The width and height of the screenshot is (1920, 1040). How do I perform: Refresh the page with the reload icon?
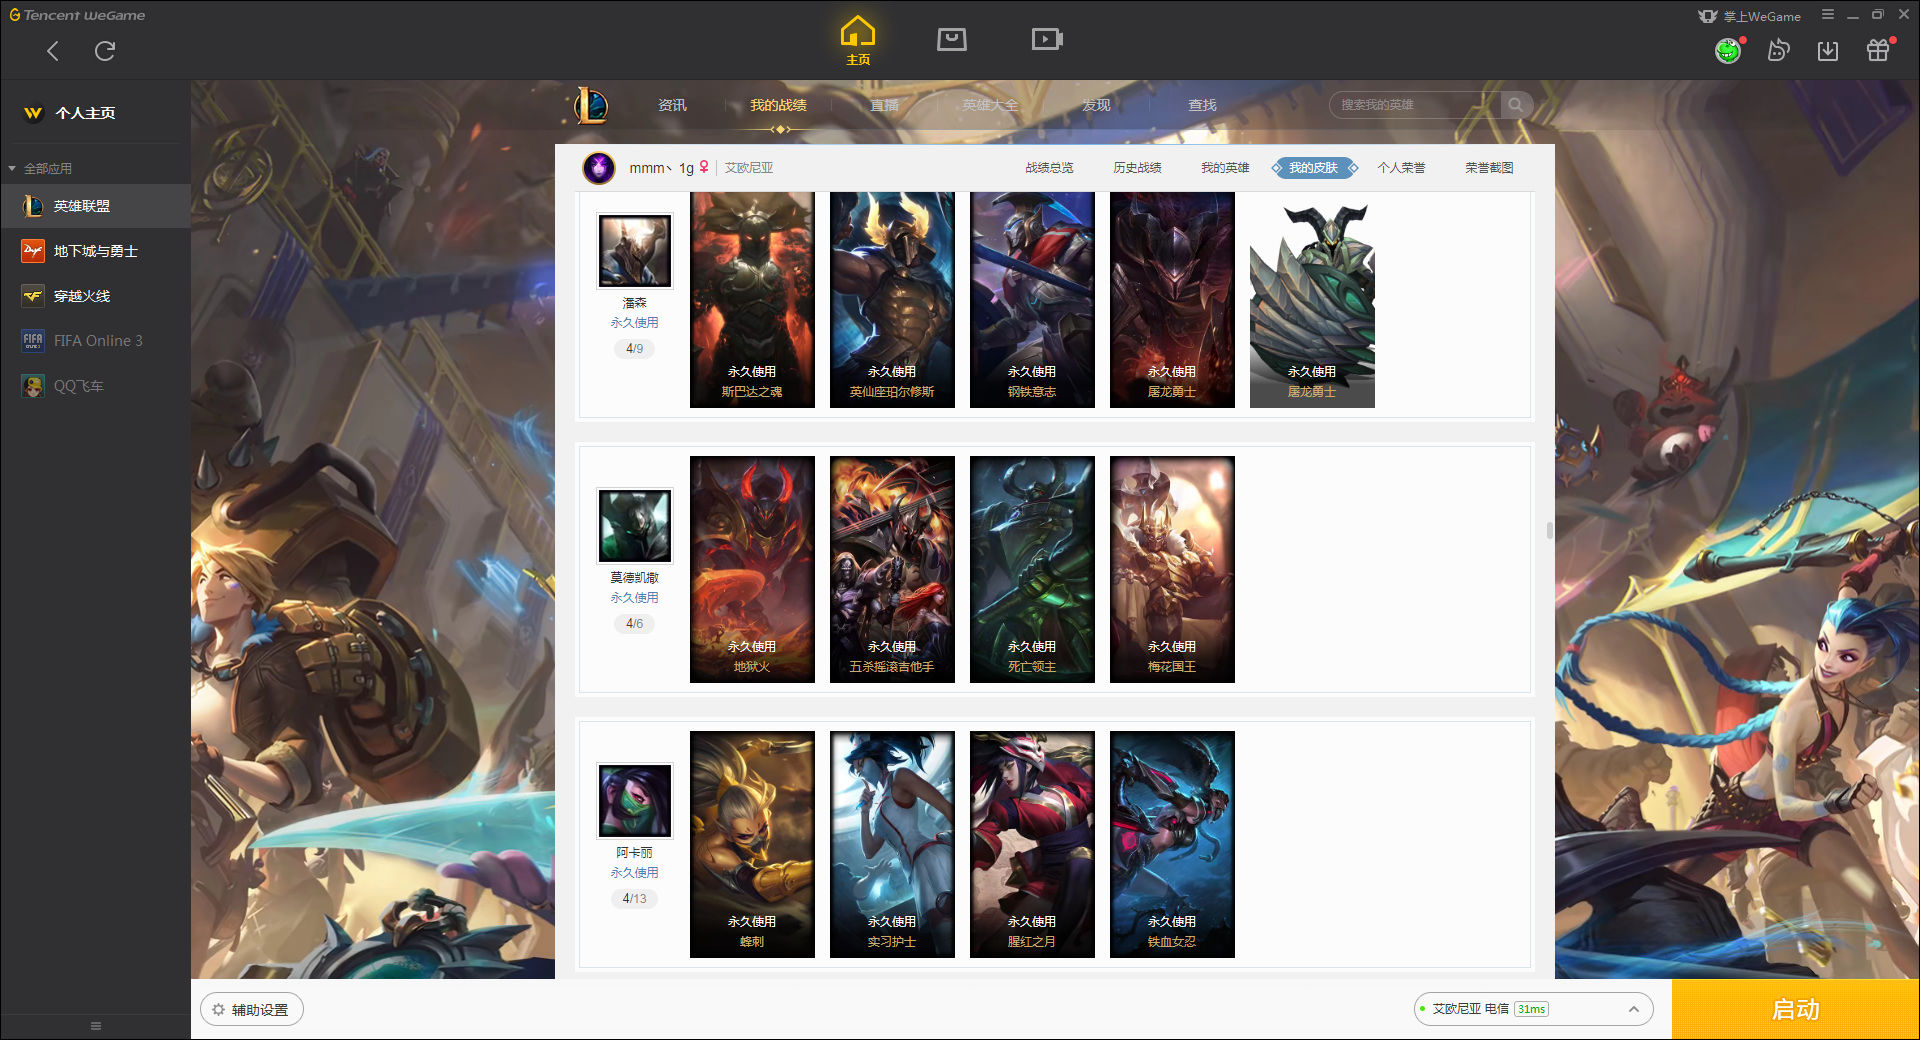[105, 51]
